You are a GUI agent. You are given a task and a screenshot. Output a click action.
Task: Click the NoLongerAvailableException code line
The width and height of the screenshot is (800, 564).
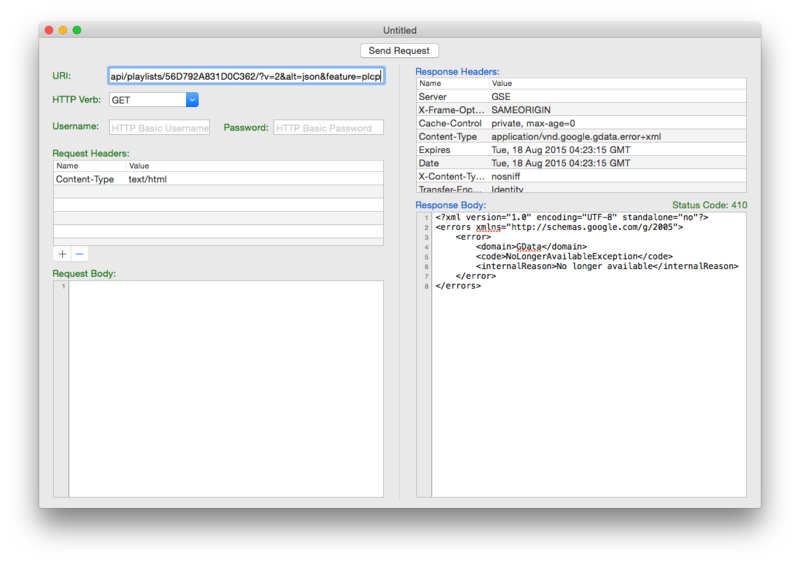[574, 256]
